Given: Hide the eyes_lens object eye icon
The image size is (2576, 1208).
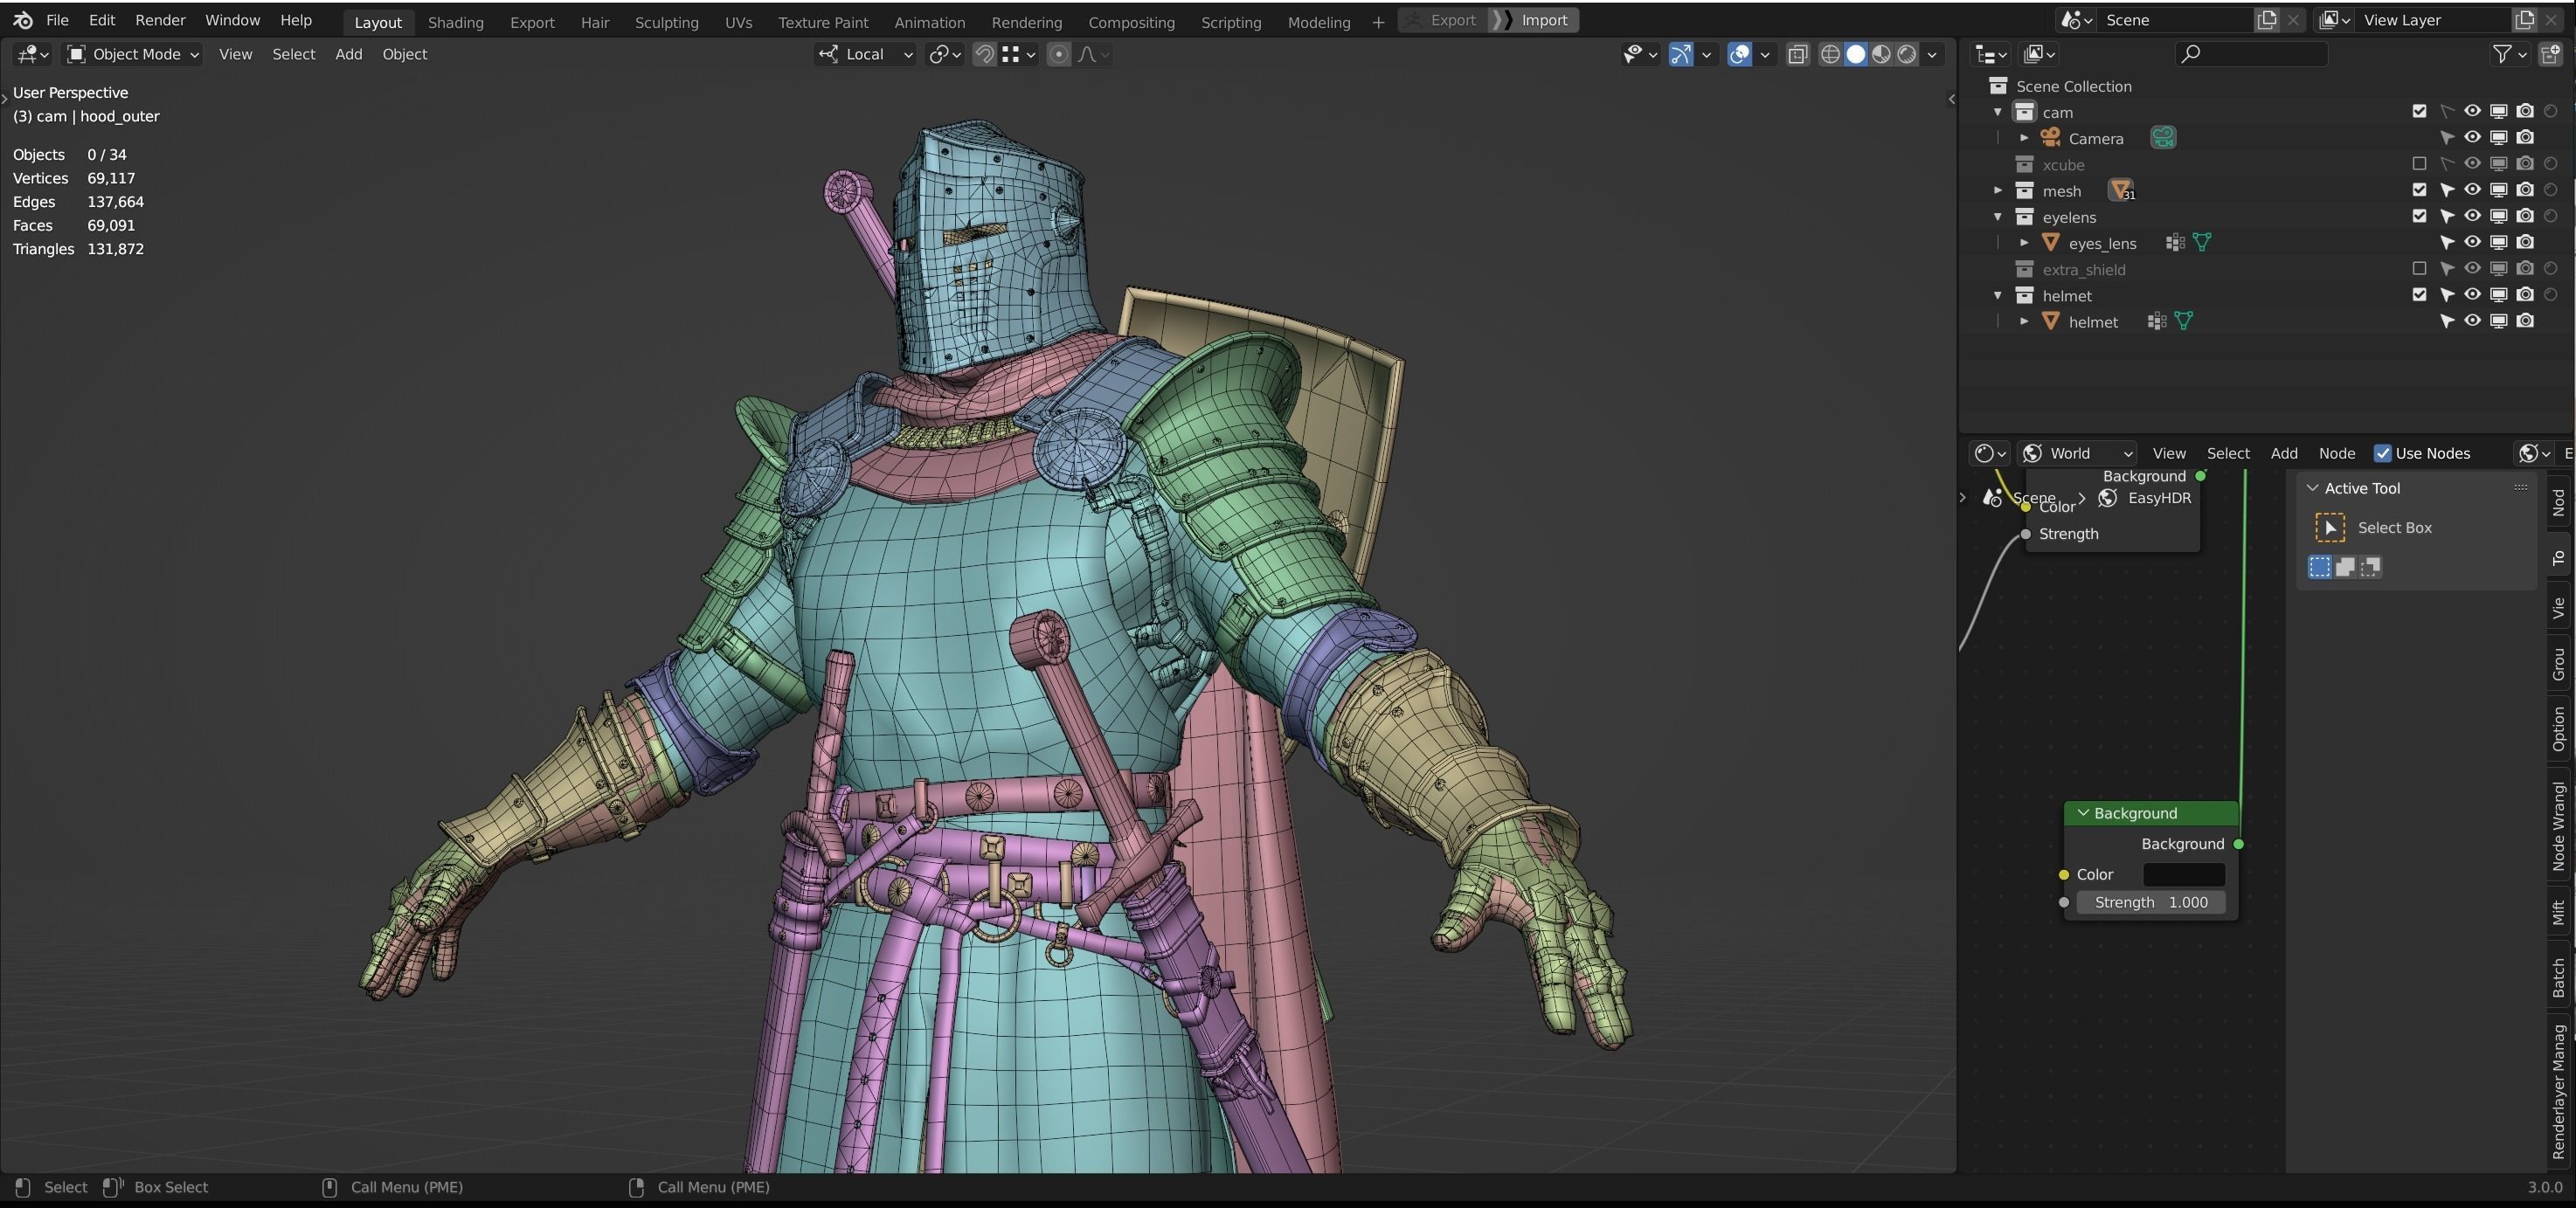Looking at the screenshot, I should click(x=2472, y=242).
